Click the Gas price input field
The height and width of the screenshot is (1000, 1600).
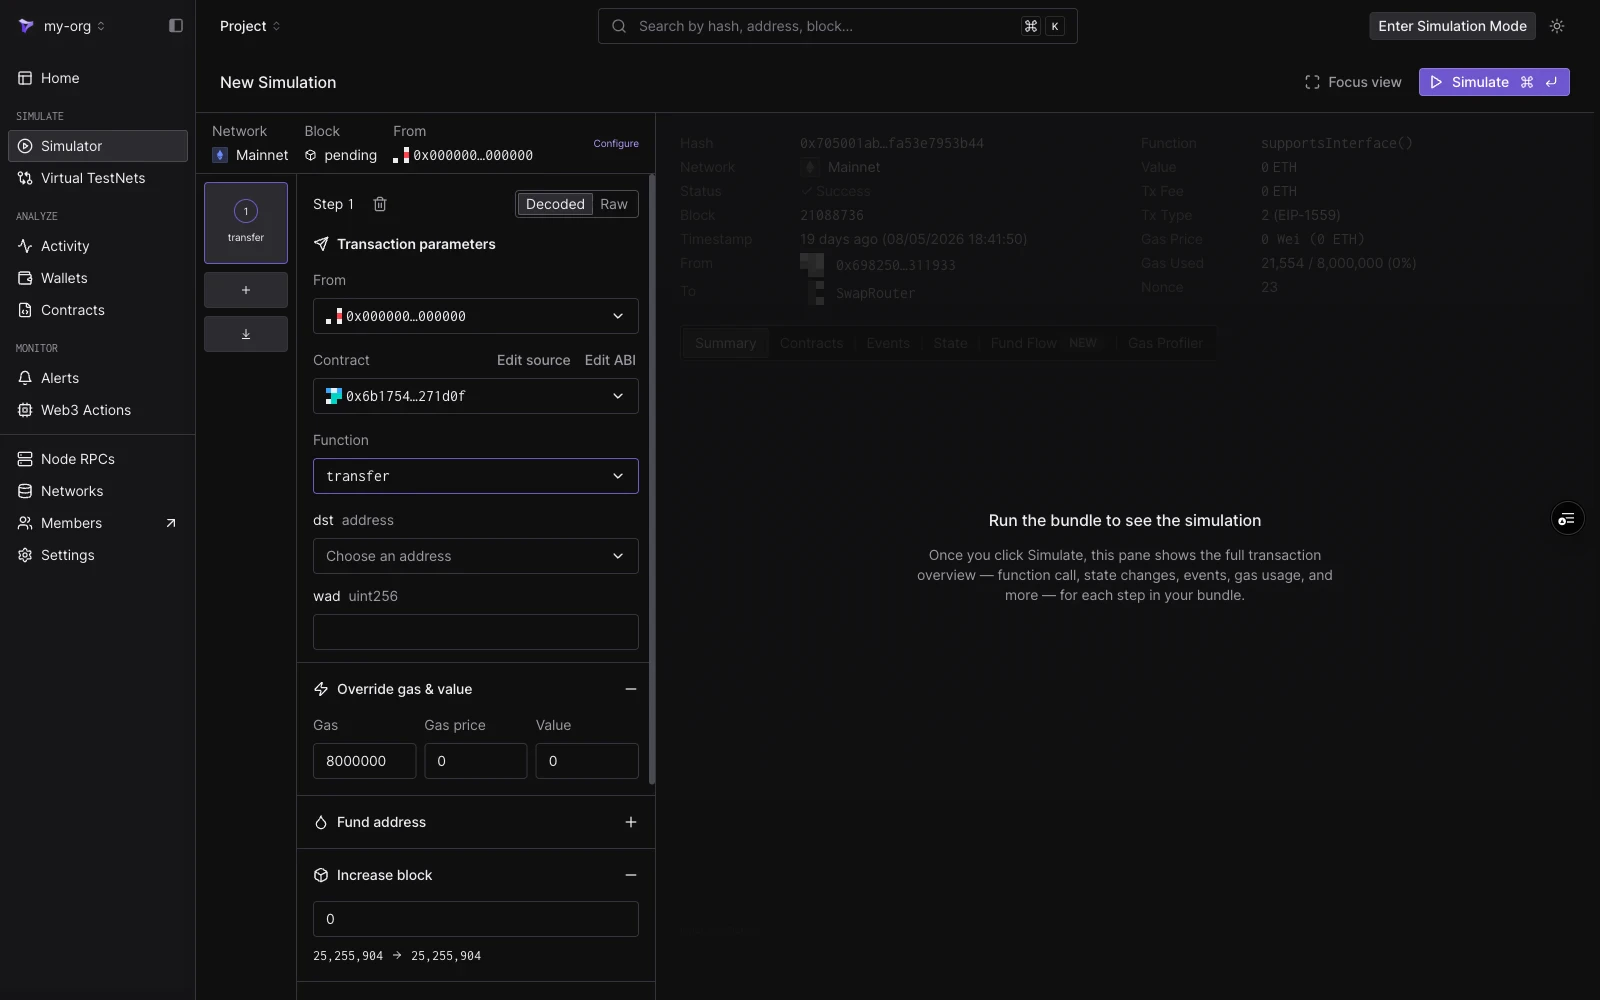click(476, 761)
